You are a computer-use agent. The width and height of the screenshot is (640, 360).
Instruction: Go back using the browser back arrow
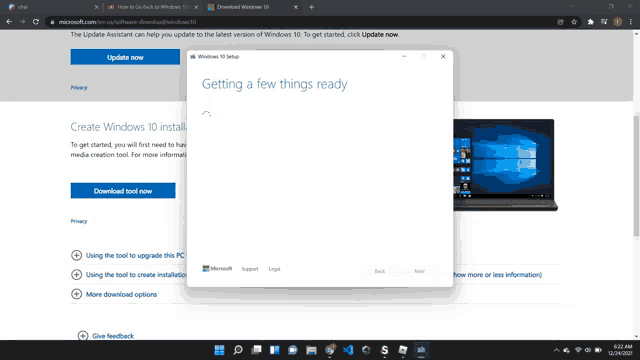tap(9, 22)
